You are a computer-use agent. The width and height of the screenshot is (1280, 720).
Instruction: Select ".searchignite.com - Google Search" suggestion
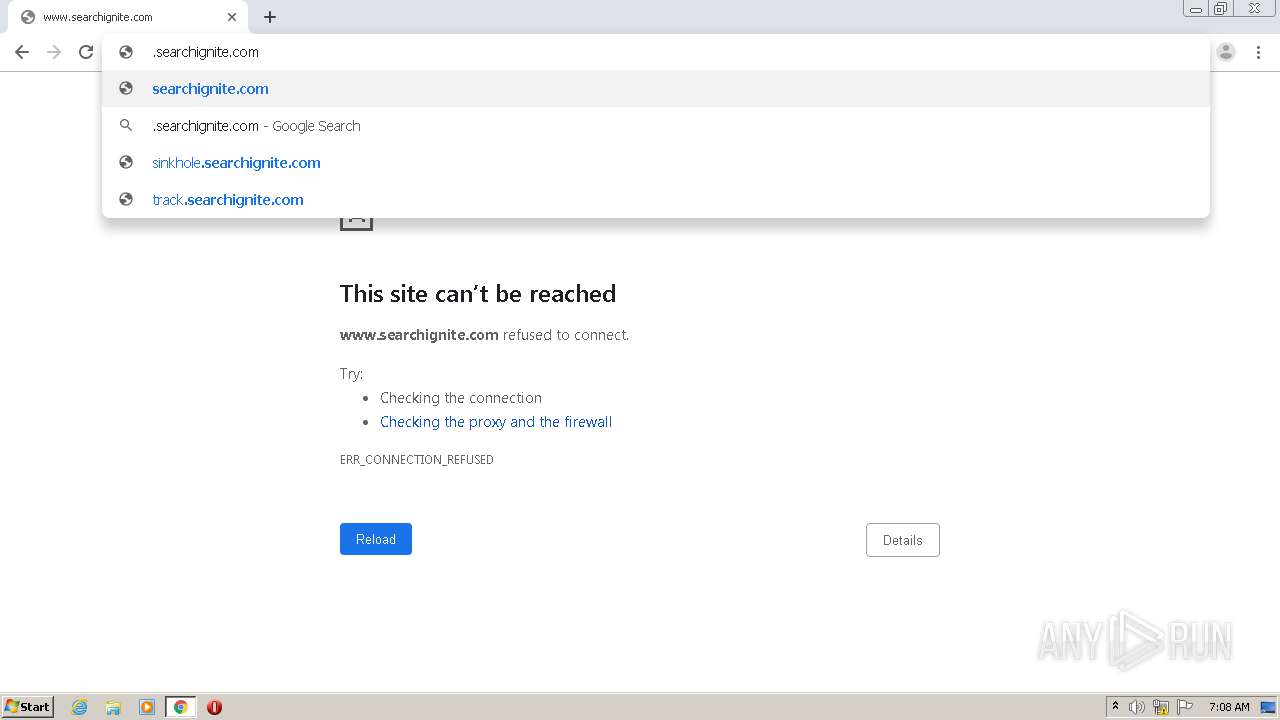[x=655, y=125]
